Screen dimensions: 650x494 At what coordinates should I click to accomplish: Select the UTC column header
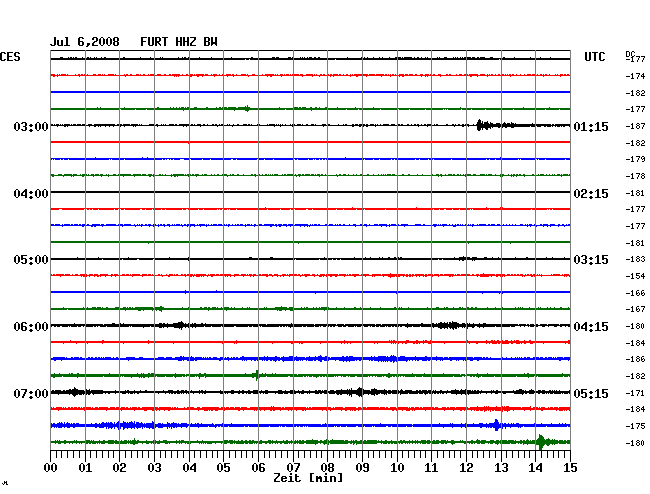[x=594, y=57]
